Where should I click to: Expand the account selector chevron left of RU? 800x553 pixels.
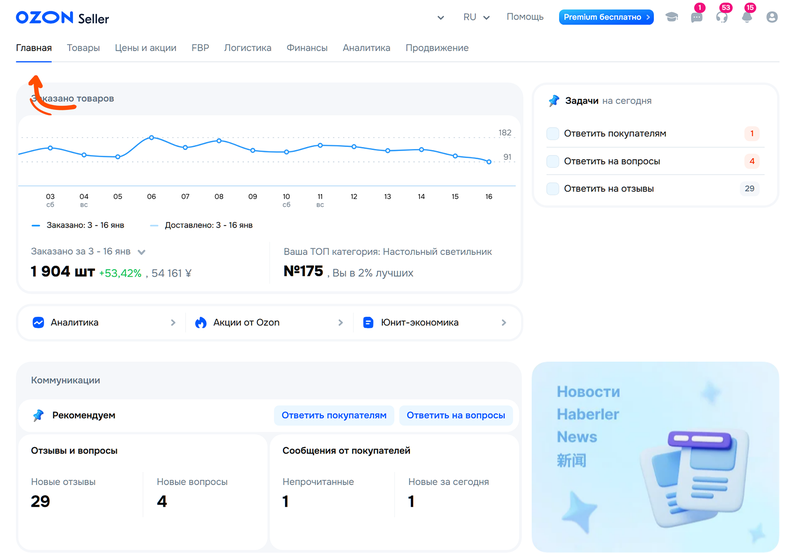(441, 17)
